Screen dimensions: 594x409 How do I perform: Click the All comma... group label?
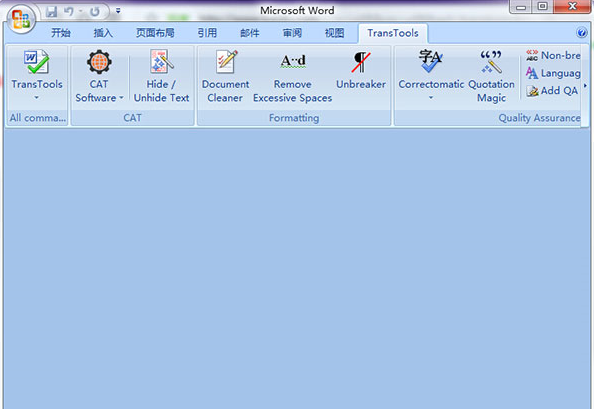tap(38, 118)
